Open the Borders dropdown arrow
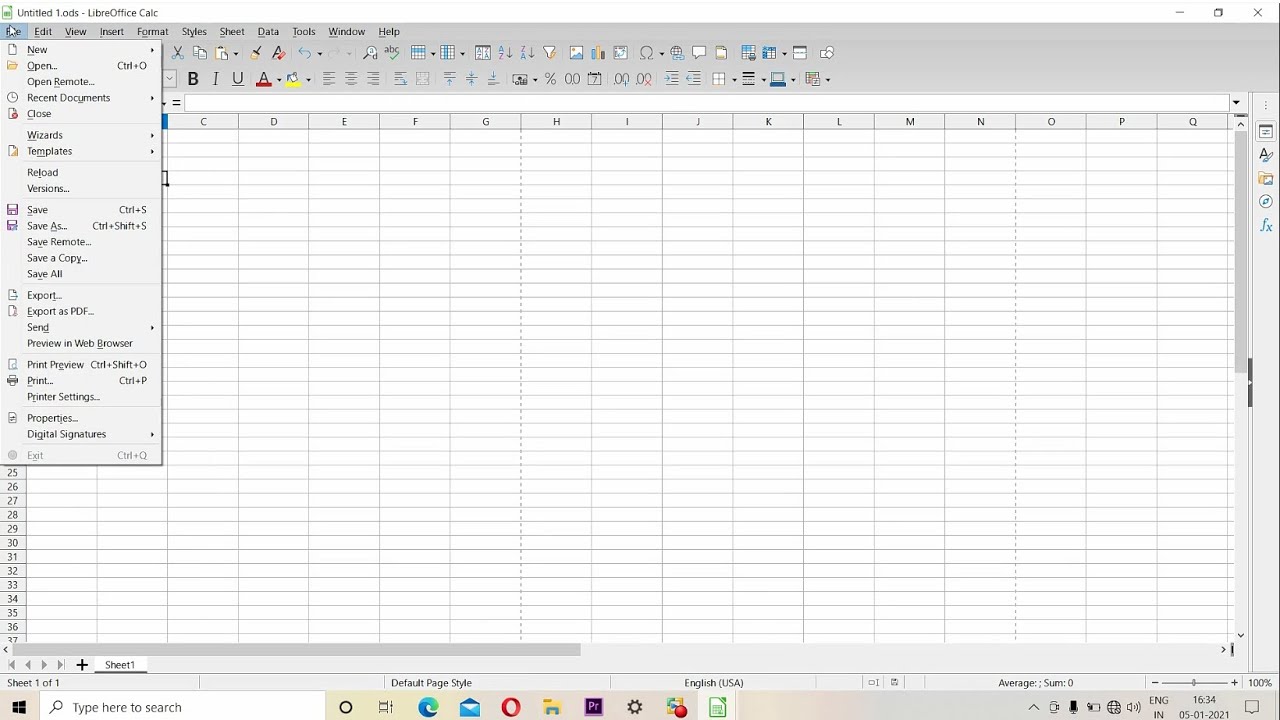This screenshot has height=720, width=1280. point(733,80)
